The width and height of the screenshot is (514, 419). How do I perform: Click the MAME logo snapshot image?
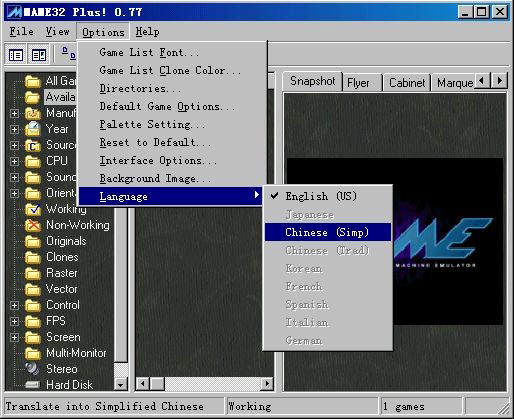pos(395,241)
